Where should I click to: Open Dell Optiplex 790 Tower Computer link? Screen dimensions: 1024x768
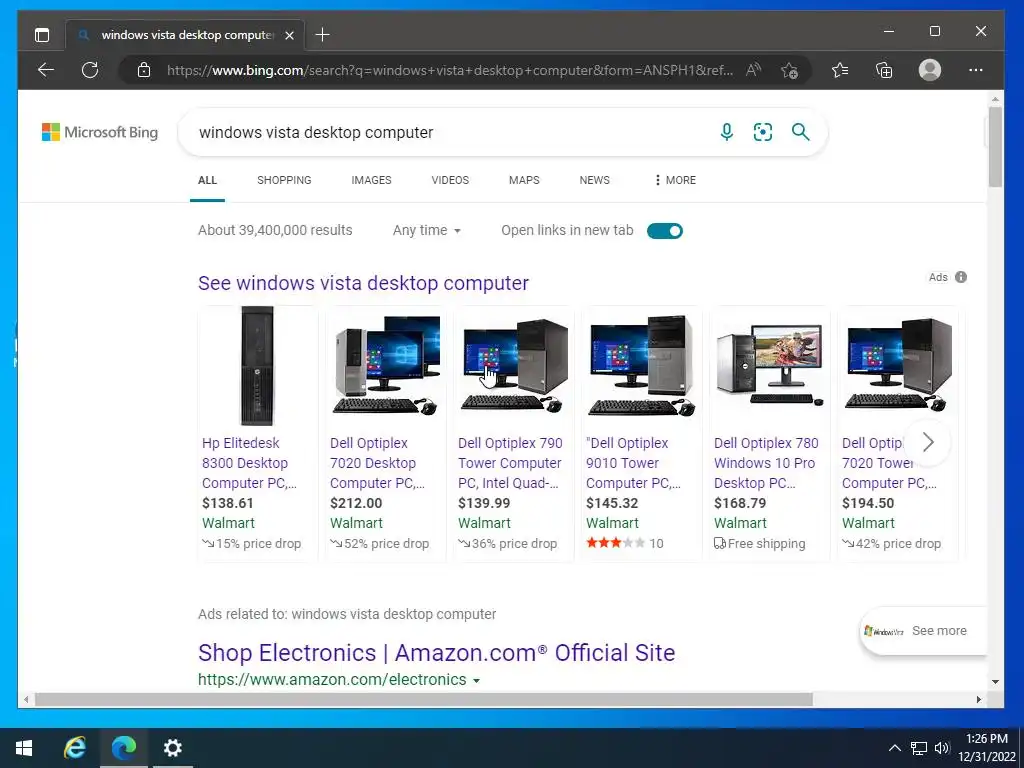point(510,462)
